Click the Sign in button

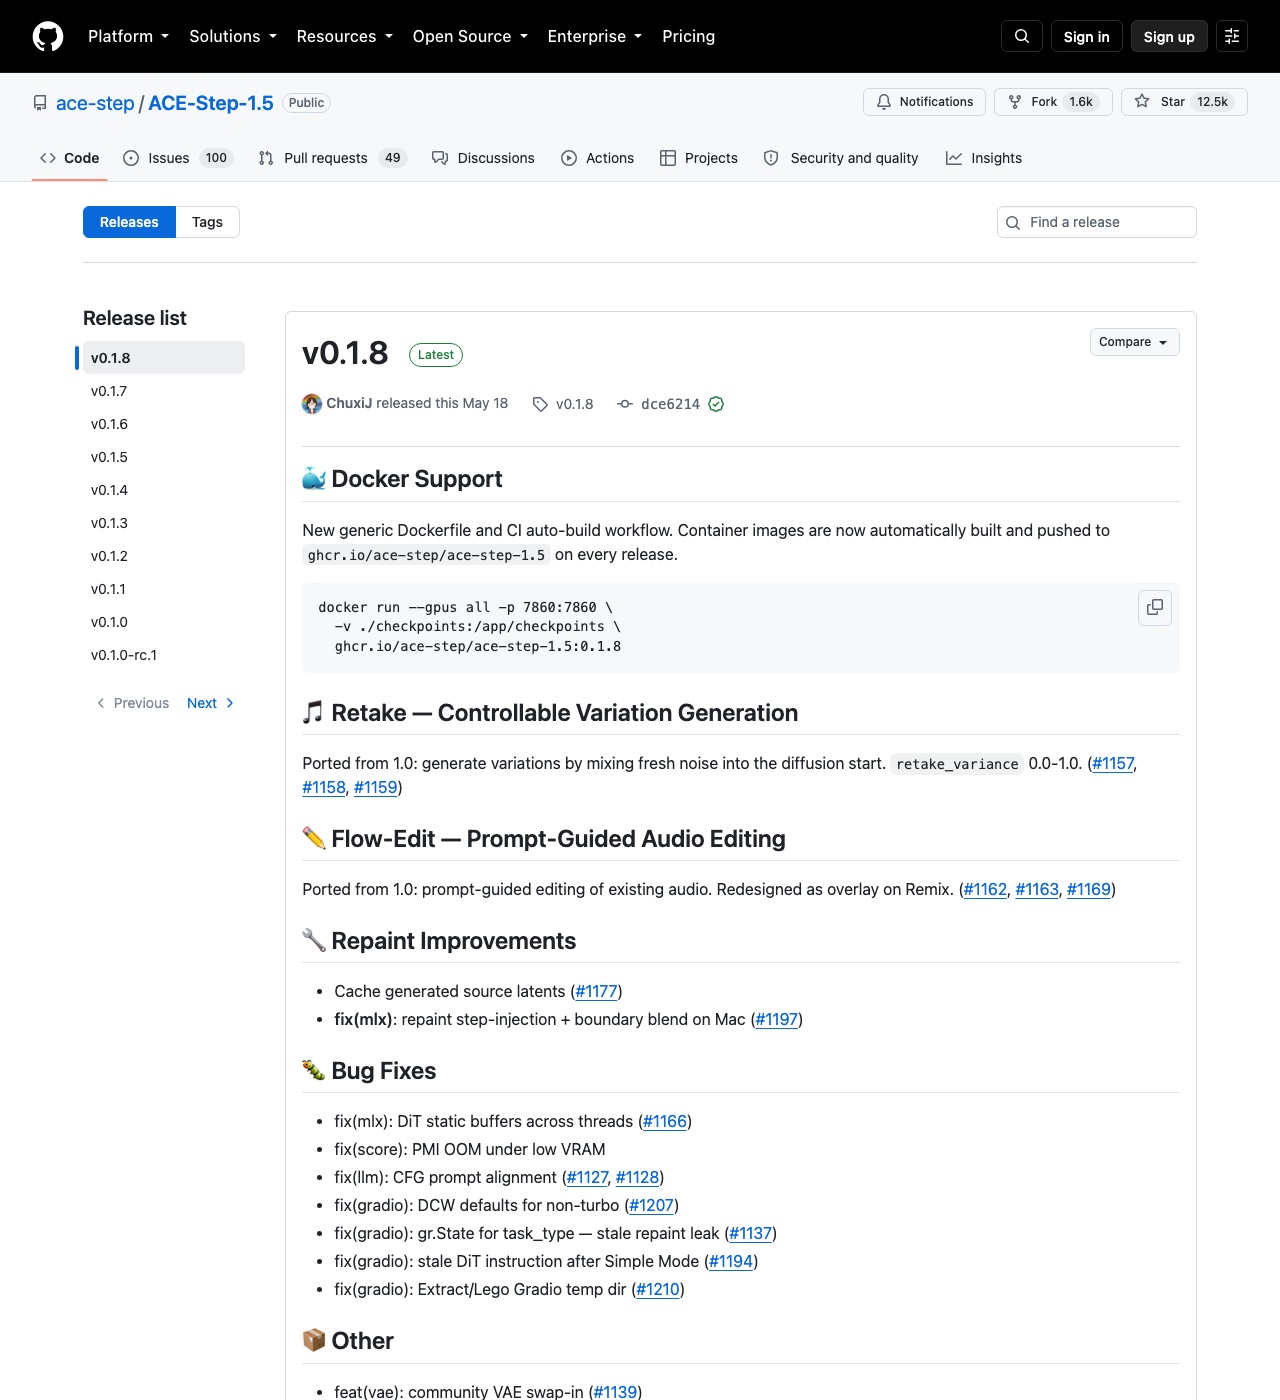pyautogui.click(x=1087, y=36)
